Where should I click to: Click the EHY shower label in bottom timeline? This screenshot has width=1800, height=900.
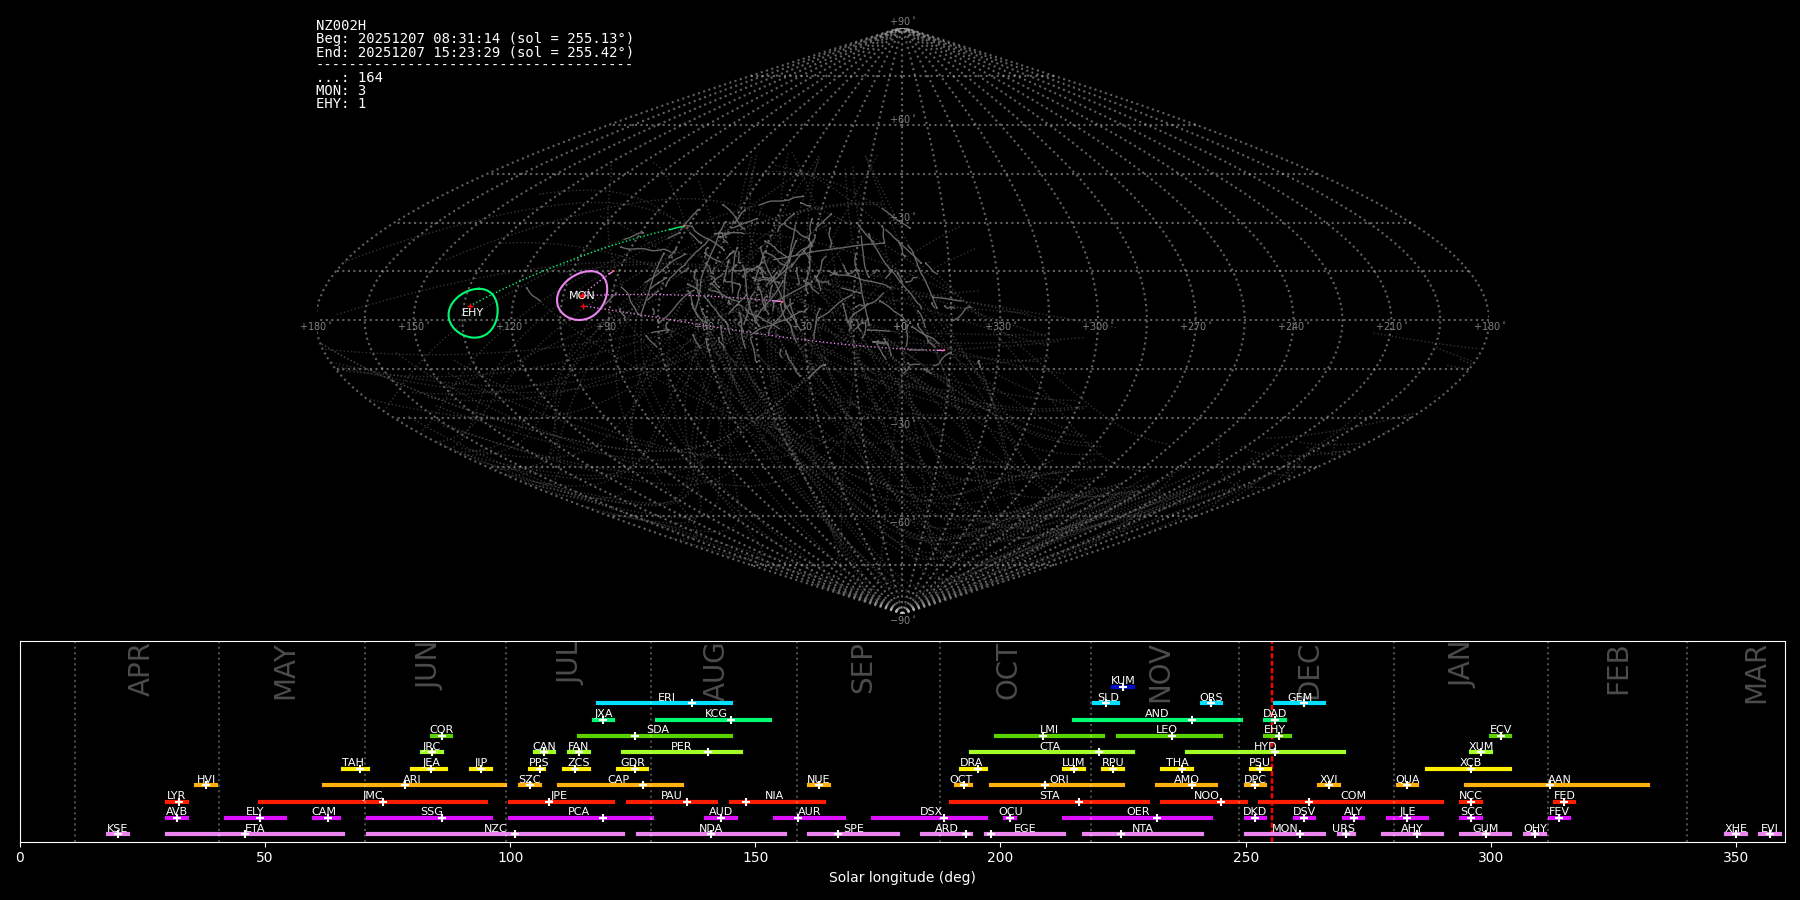click(x=1274, y=730)
